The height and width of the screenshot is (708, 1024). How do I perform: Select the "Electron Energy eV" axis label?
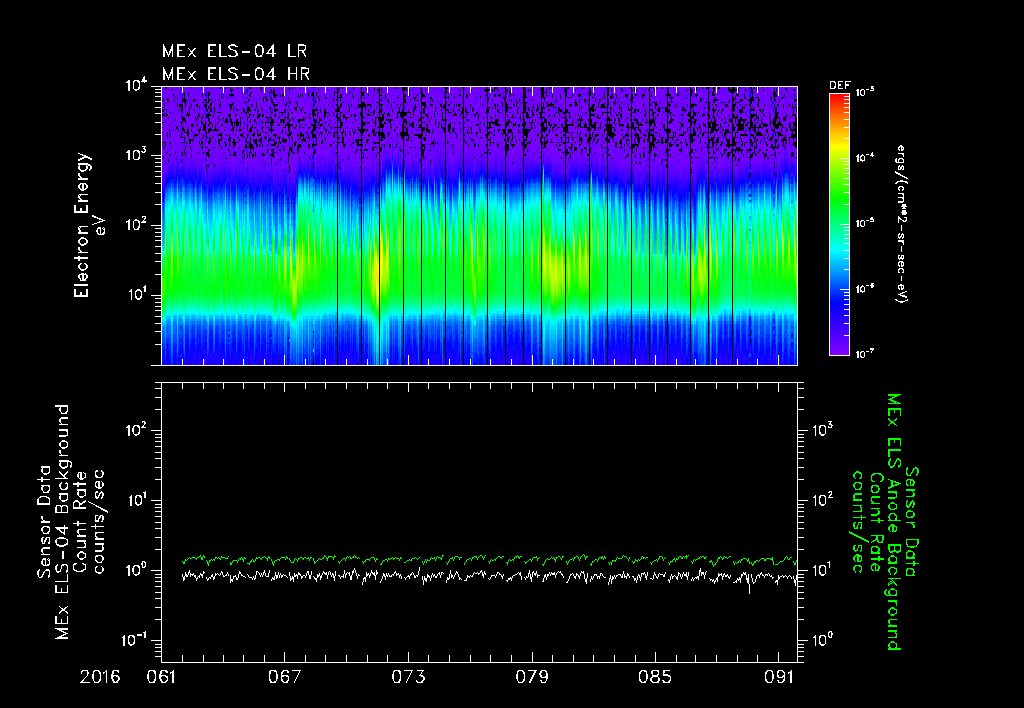88,225
